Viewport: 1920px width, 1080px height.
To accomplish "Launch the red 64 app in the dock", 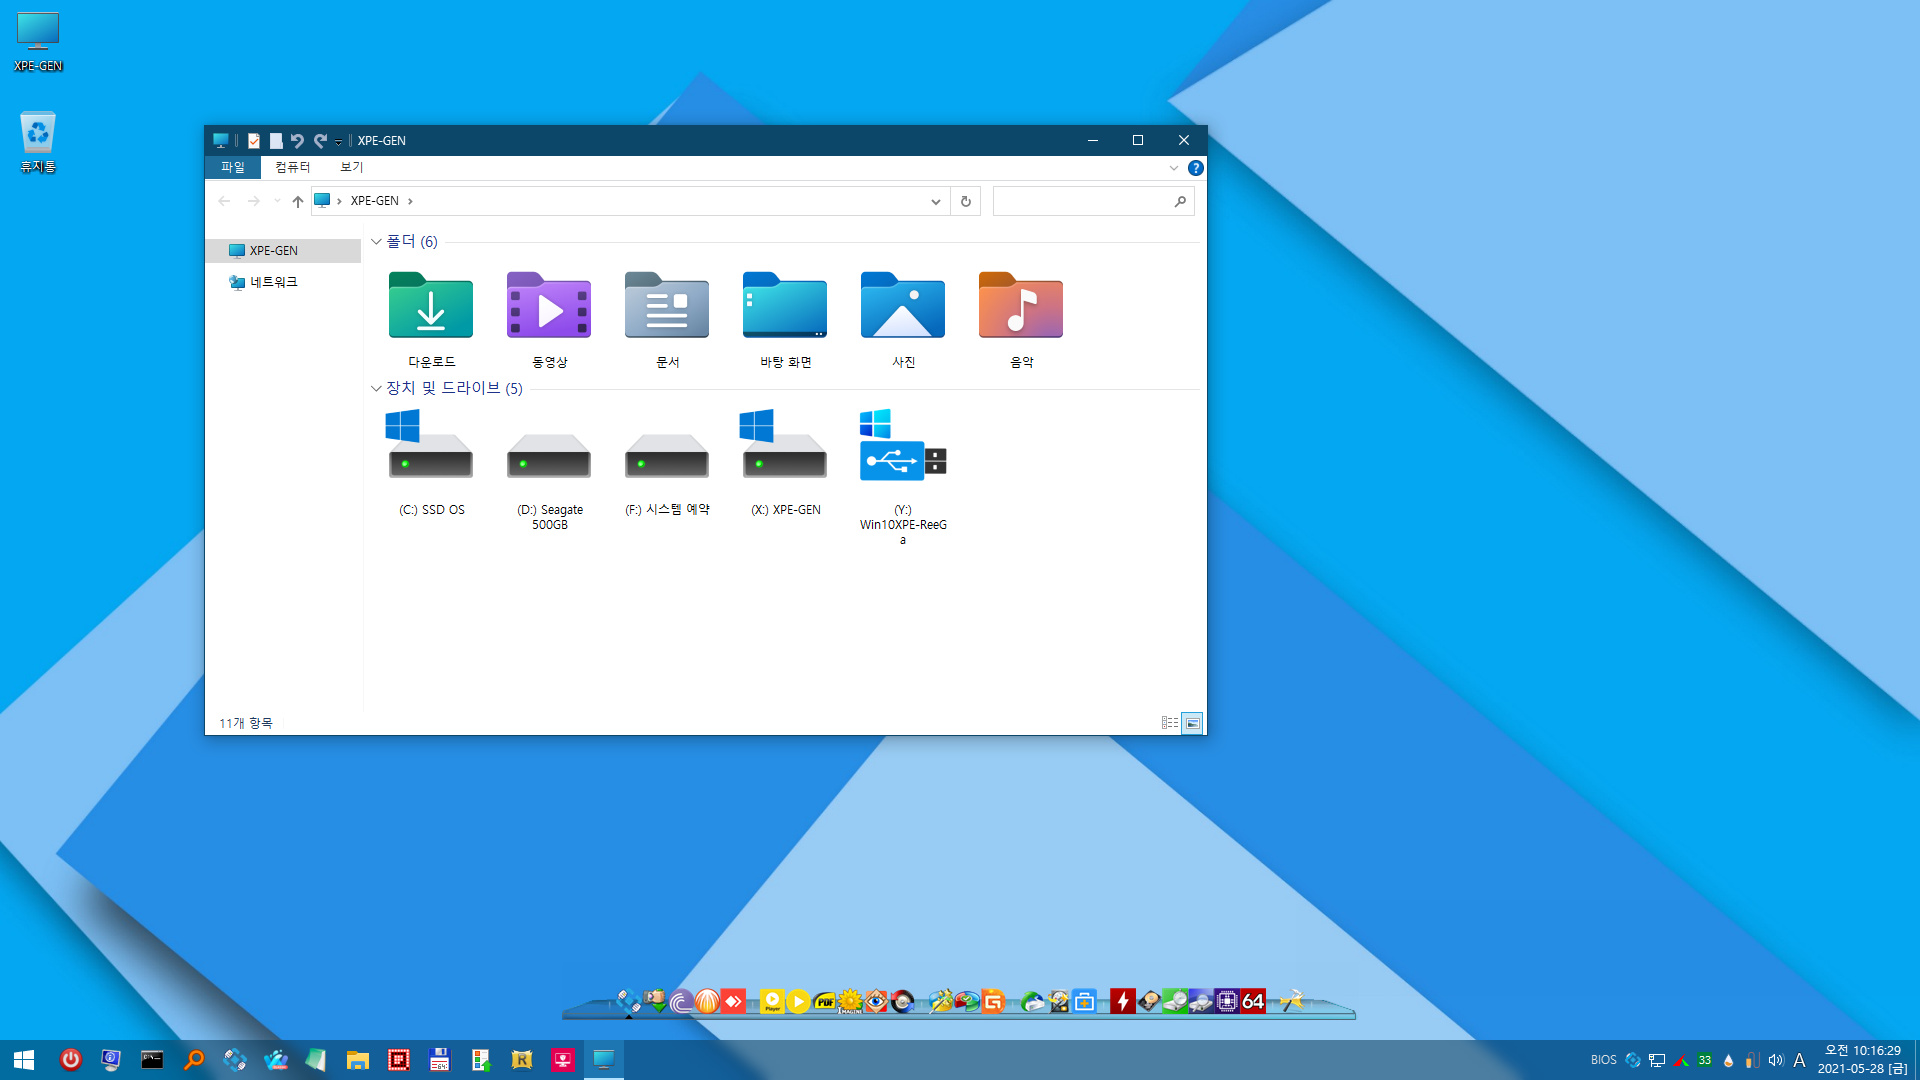I will point(1253,1001).
